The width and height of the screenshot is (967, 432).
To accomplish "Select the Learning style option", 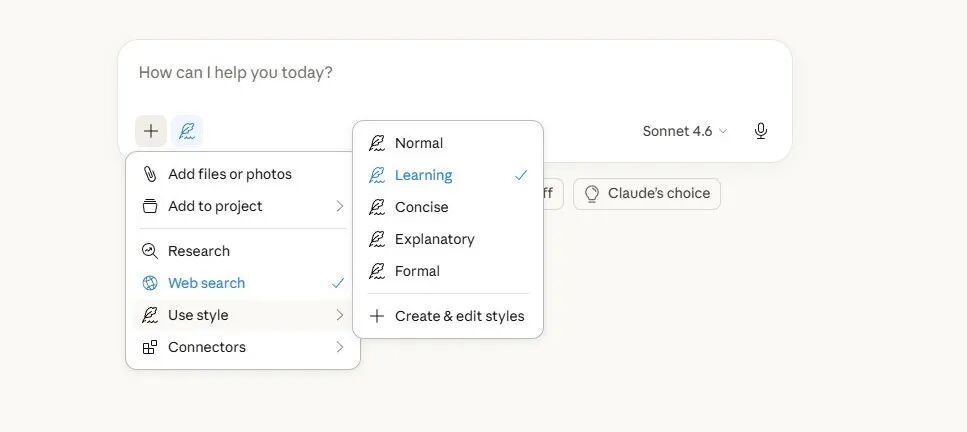I will [423, 175].
